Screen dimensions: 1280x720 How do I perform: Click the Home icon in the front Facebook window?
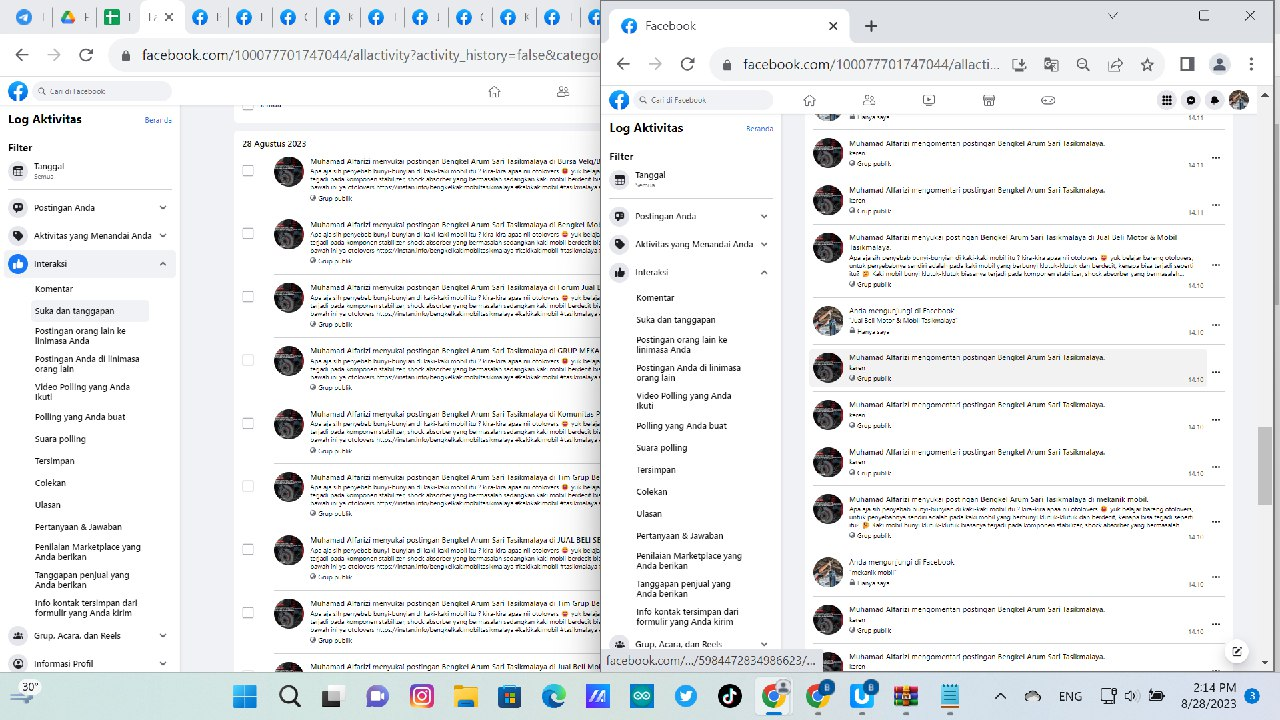click(x=809, y=100)
